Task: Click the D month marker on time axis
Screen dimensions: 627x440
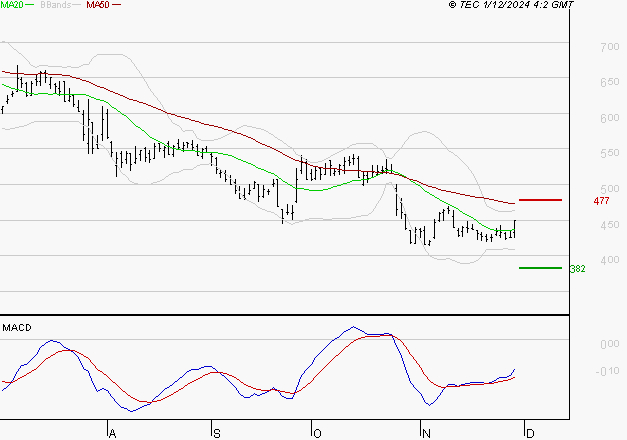Action: click(530, 434)
